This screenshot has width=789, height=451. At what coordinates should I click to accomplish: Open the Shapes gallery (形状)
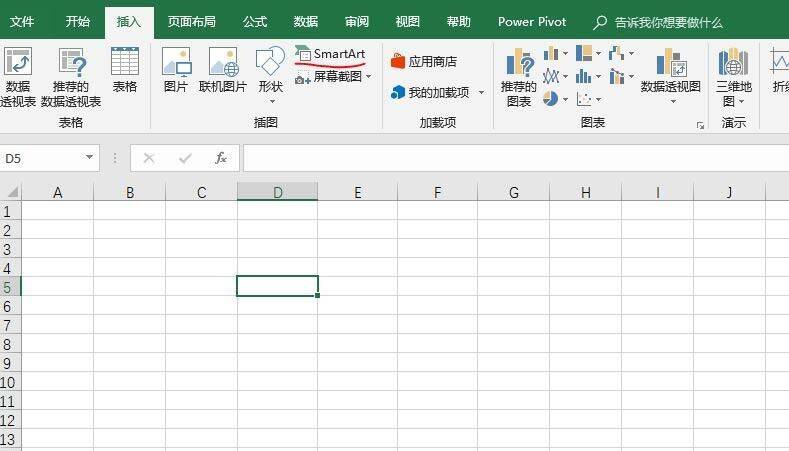[x=270, y=74]
